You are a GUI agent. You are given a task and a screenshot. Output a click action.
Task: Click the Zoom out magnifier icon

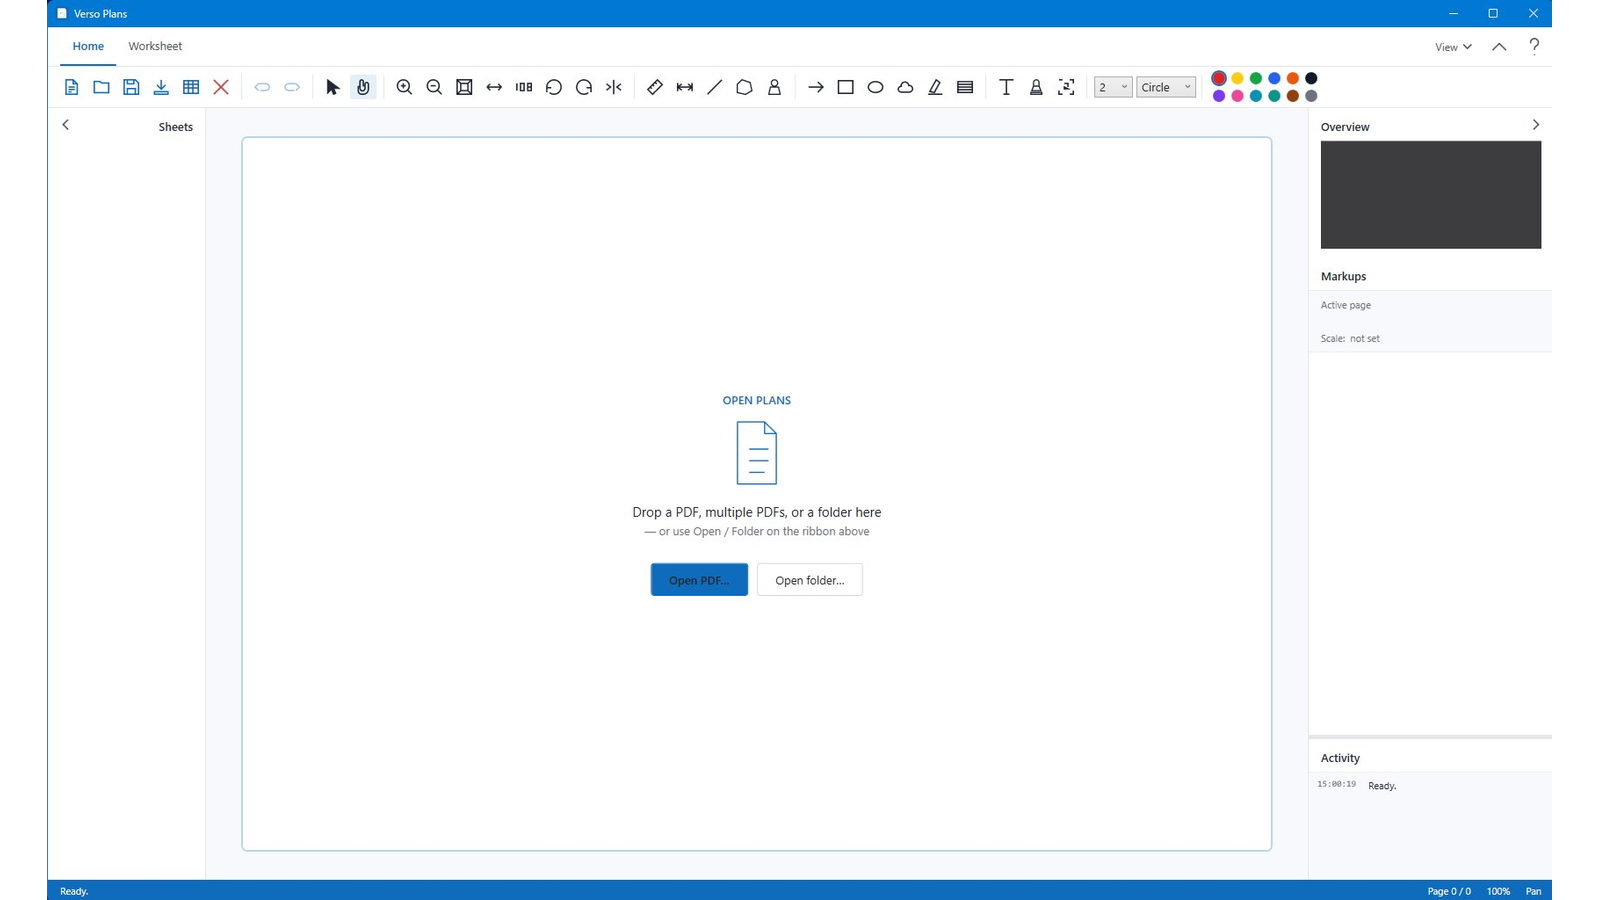coord(434,87)
